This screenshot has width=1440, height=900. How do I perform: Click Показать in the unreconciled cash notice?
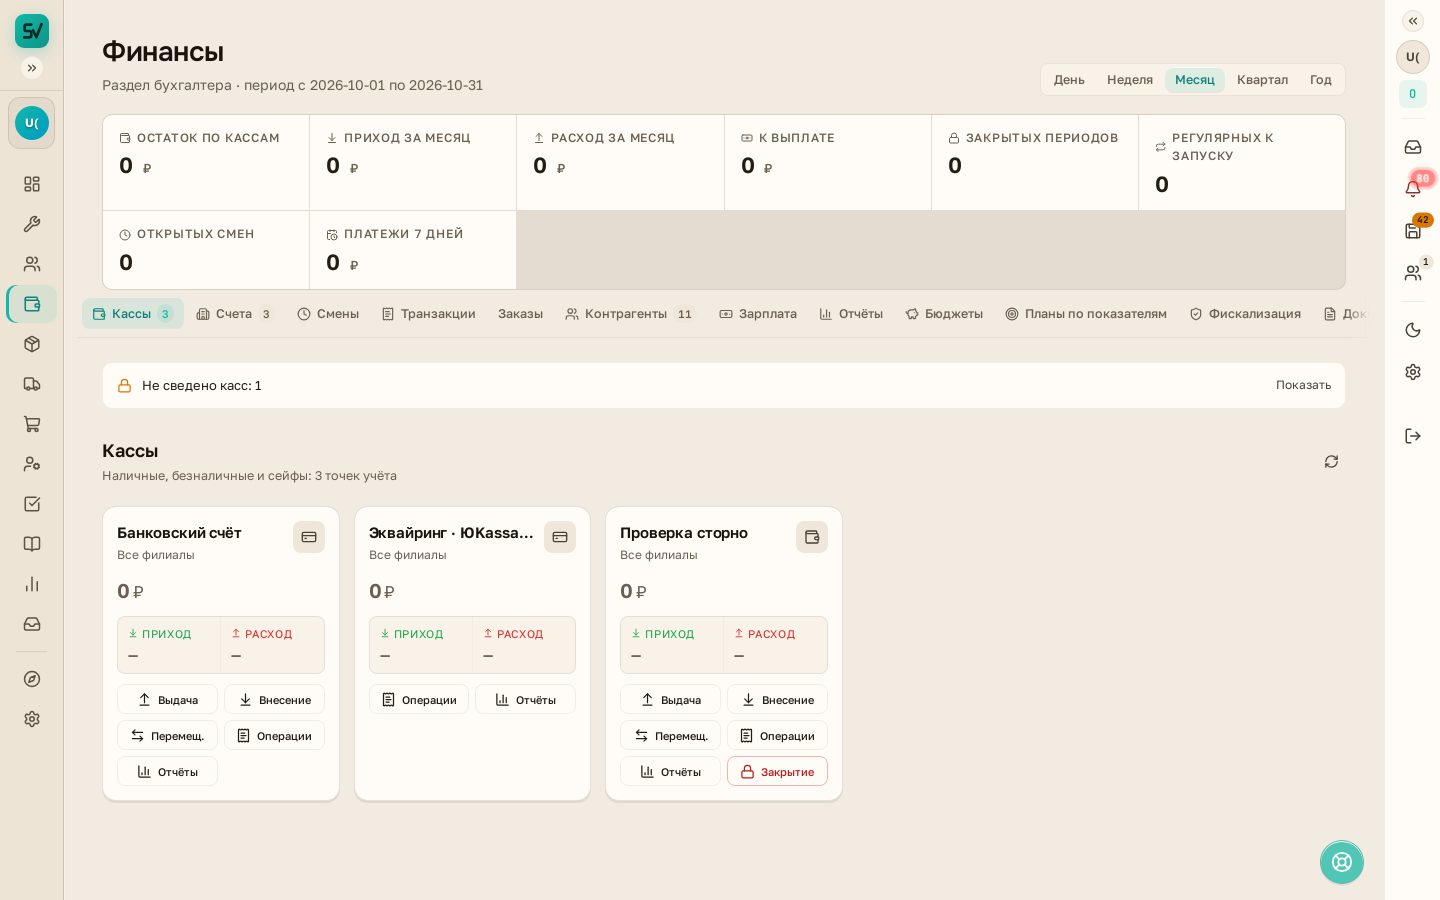[x=1303, y=385]
